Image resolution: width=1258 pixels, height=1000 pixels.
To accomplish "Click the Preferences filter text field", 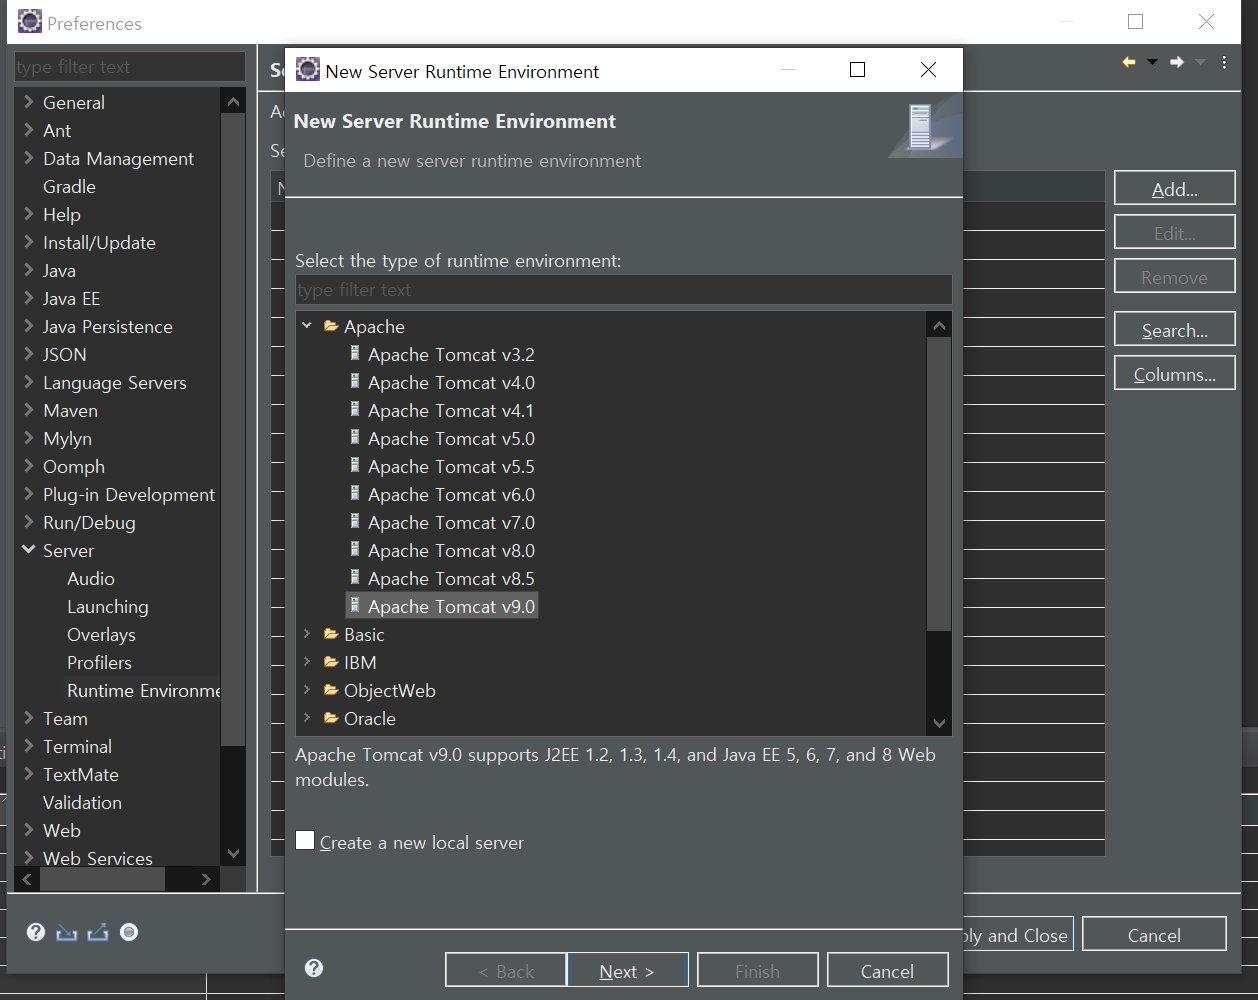I will [x=130, y=66].
